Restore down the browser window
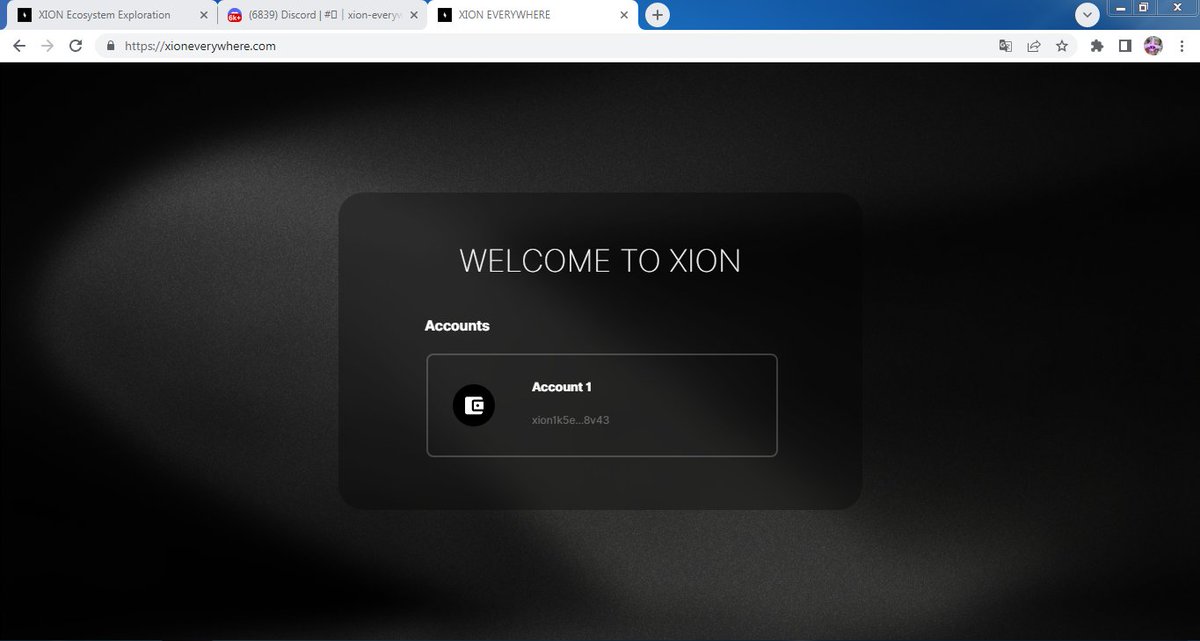The image size is (1200, 641). click(x=1144, y=8)
